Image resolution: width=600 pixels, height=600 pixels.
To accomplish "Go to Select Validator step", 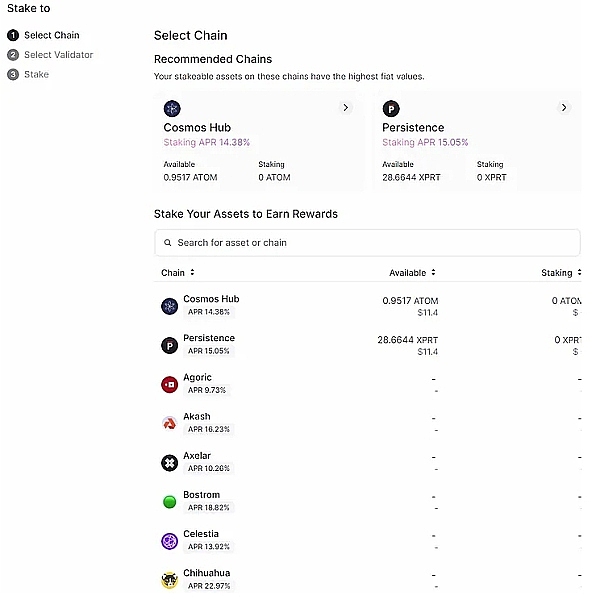I will 58,55.
